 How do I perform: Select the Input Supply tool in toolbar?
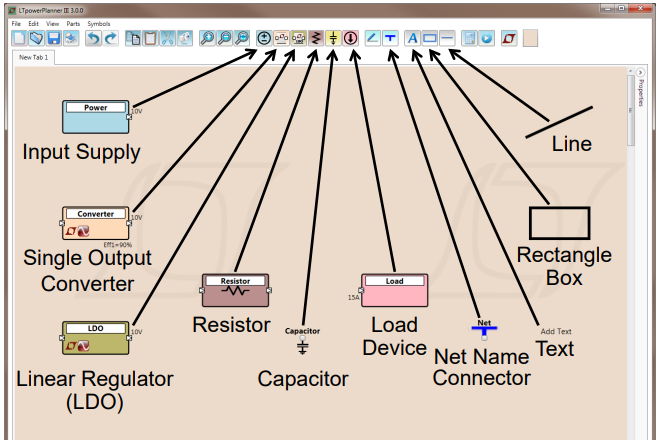click(x=263, y=38)
